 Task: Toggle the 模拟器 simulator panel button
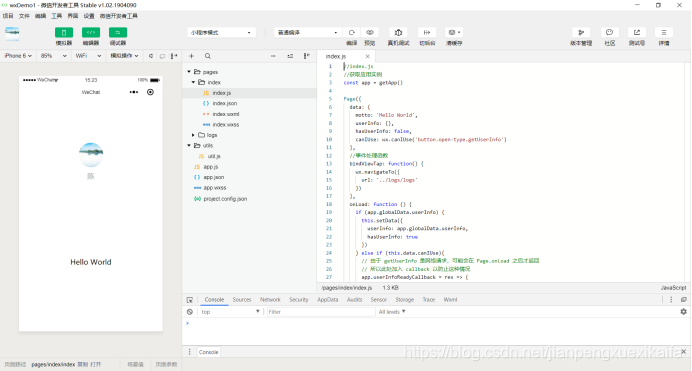point(64,33)
